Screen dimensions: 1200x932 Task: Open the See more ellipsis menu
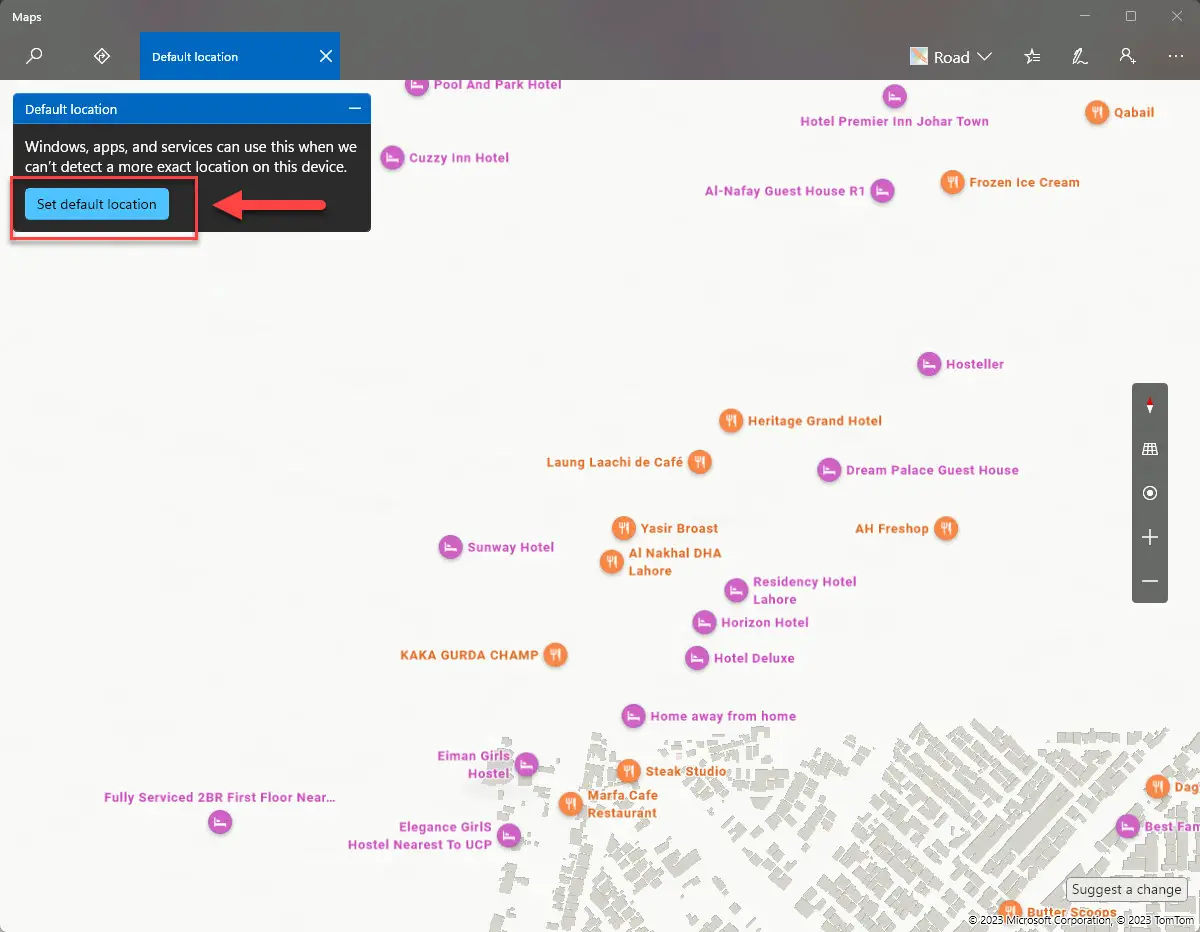tap(1176, 57)
